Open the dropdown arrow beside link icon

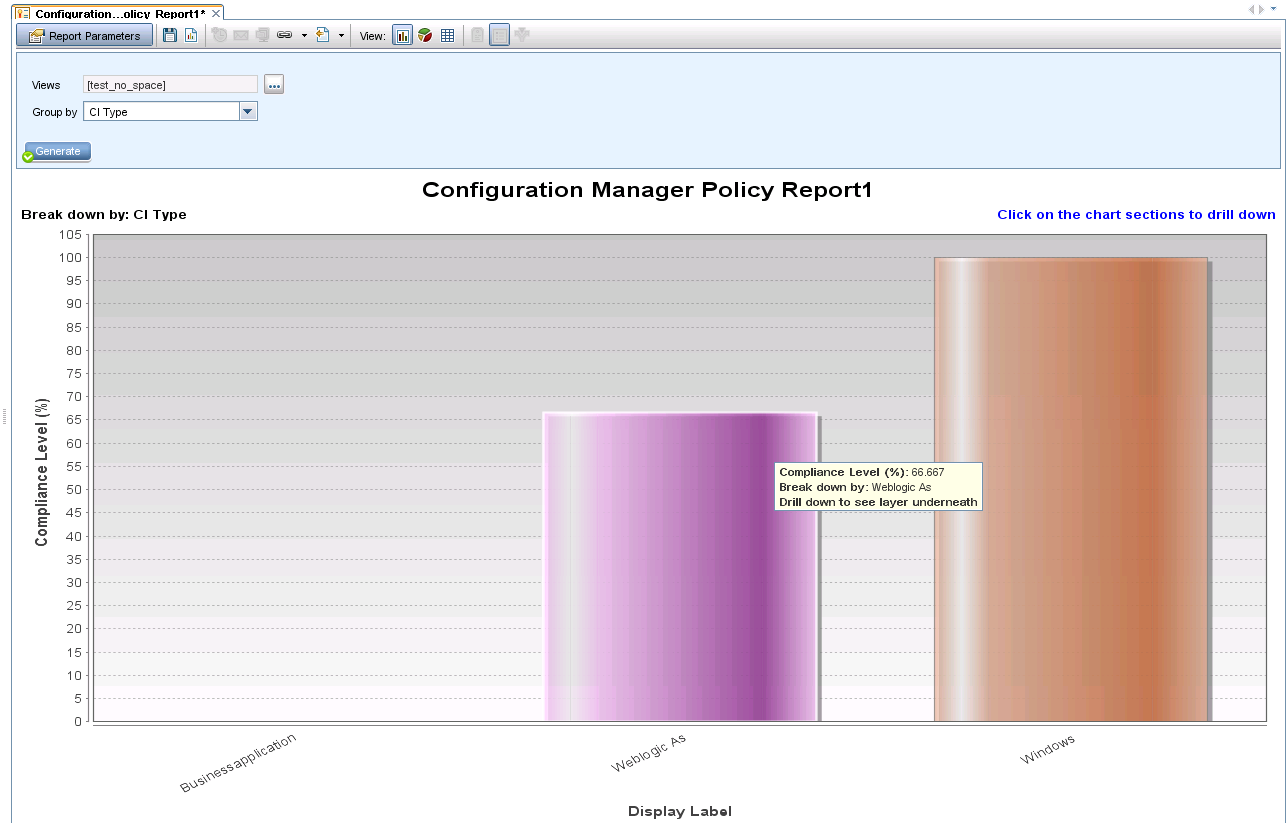point(304,36)
